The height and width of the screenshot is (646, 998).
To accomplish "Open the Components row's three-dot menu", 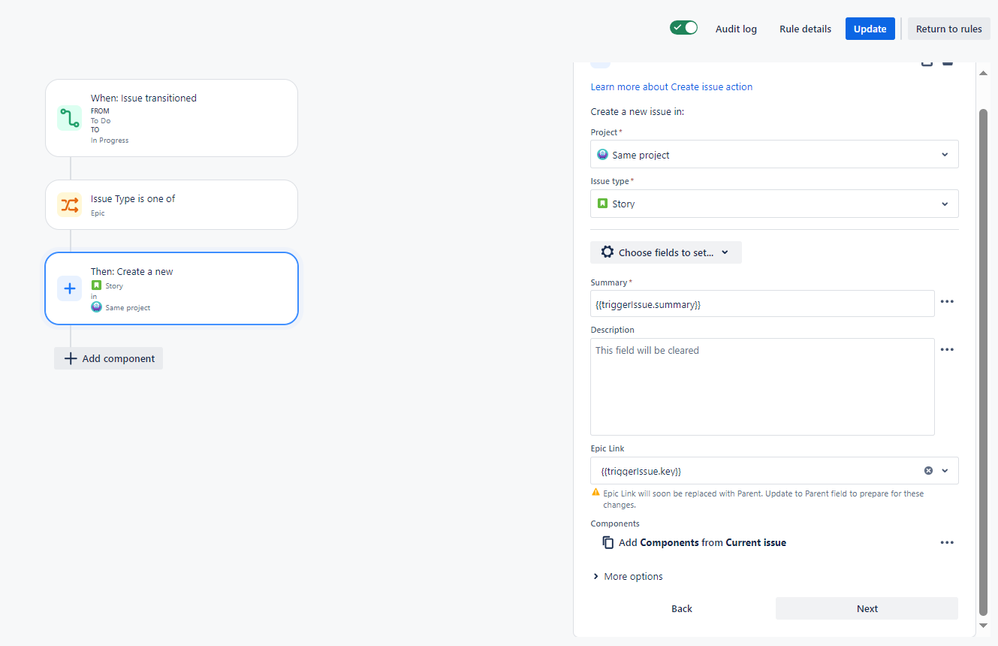I will (x=947, y=543).
